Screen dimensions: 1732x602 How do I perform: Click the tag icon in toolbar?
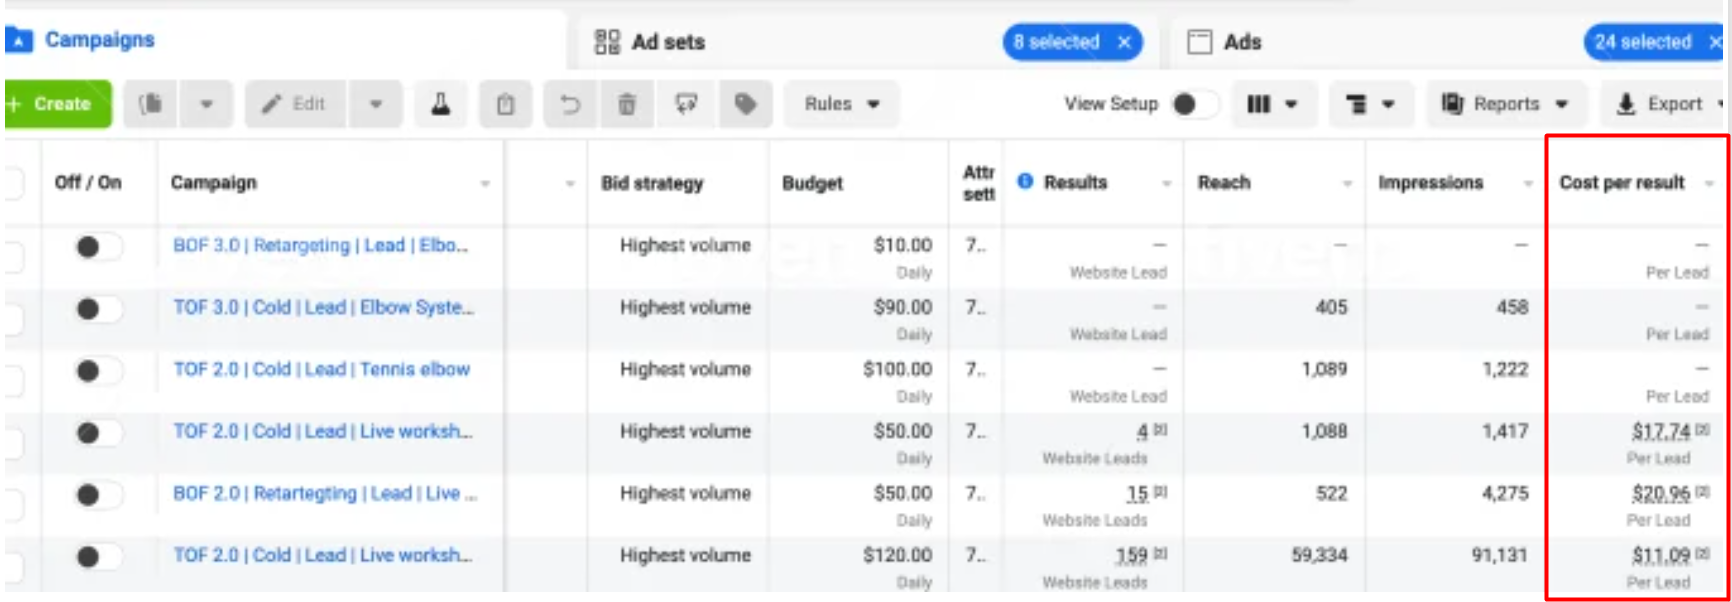[x=745, y=104]
